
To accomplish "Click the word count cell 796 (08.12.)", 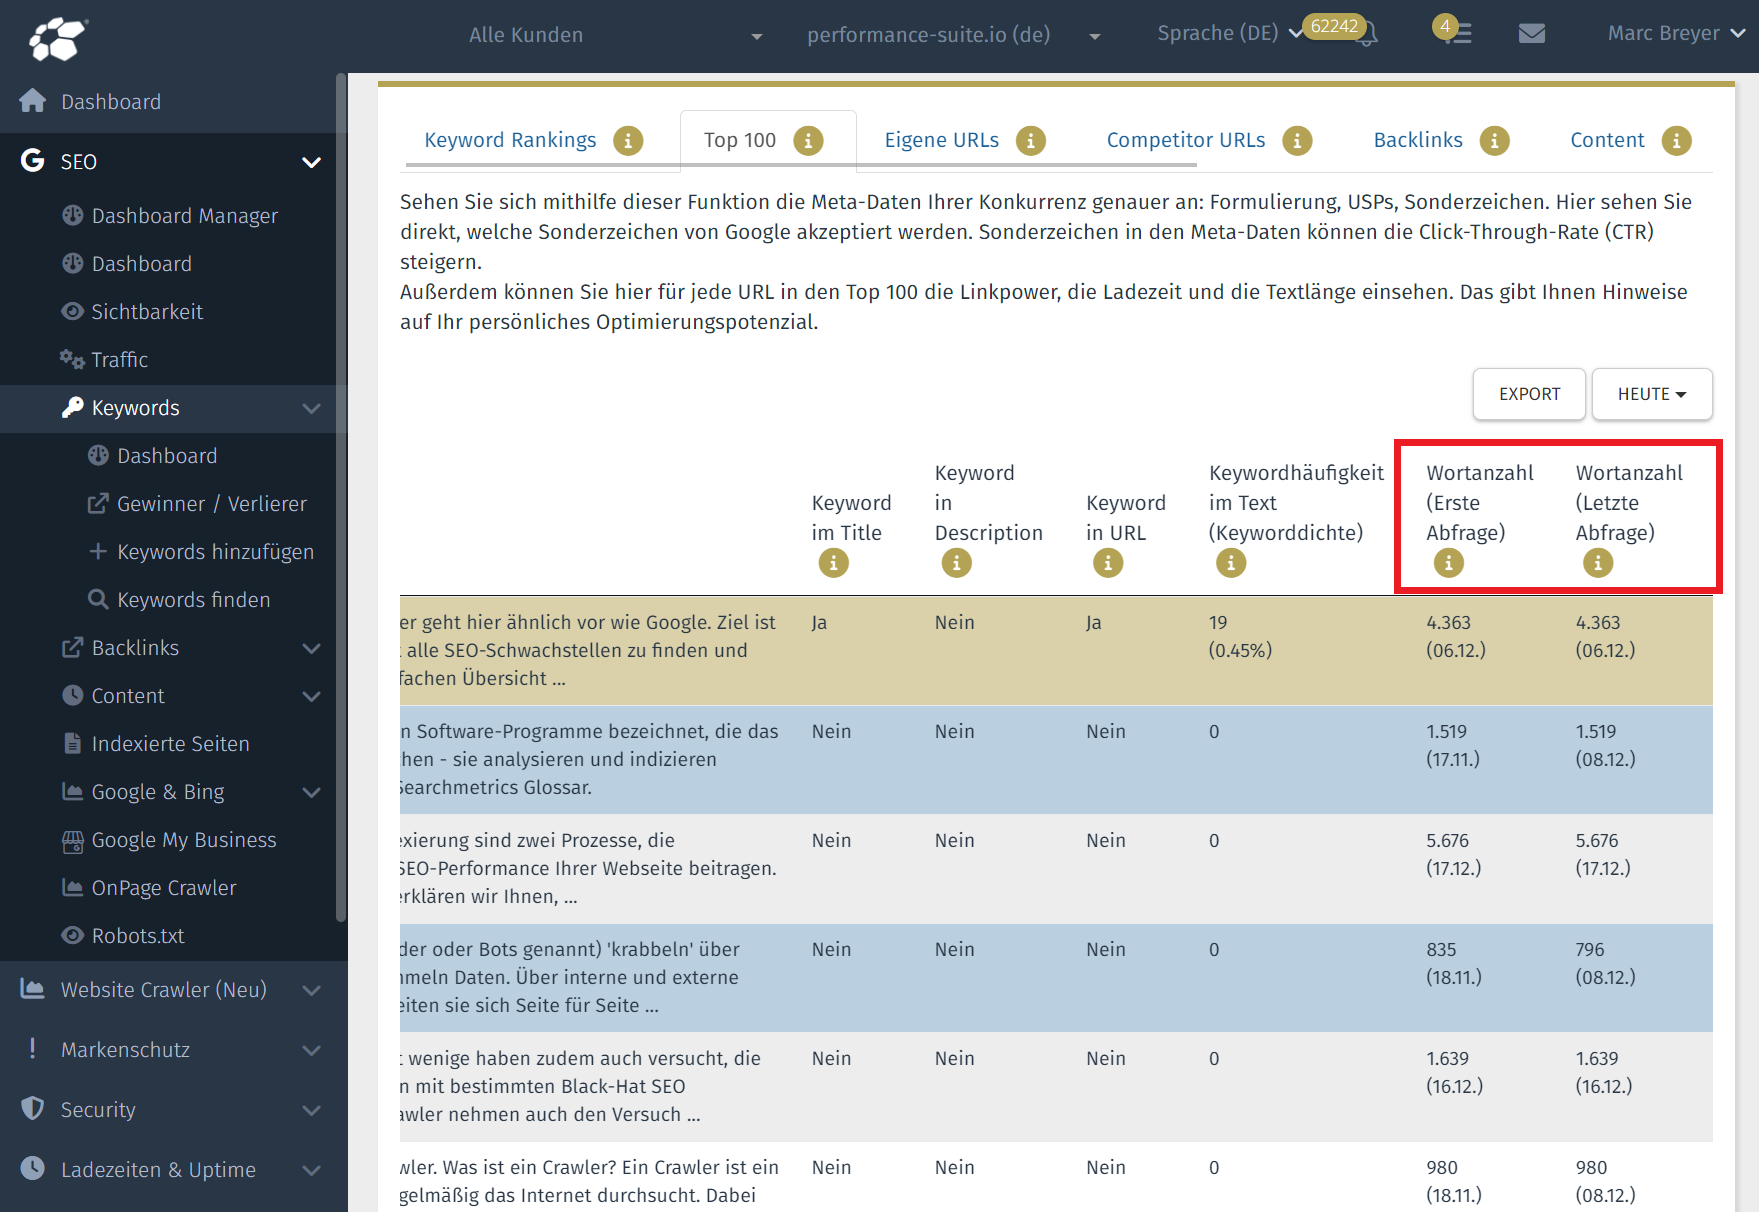I will pos(1605,963).
